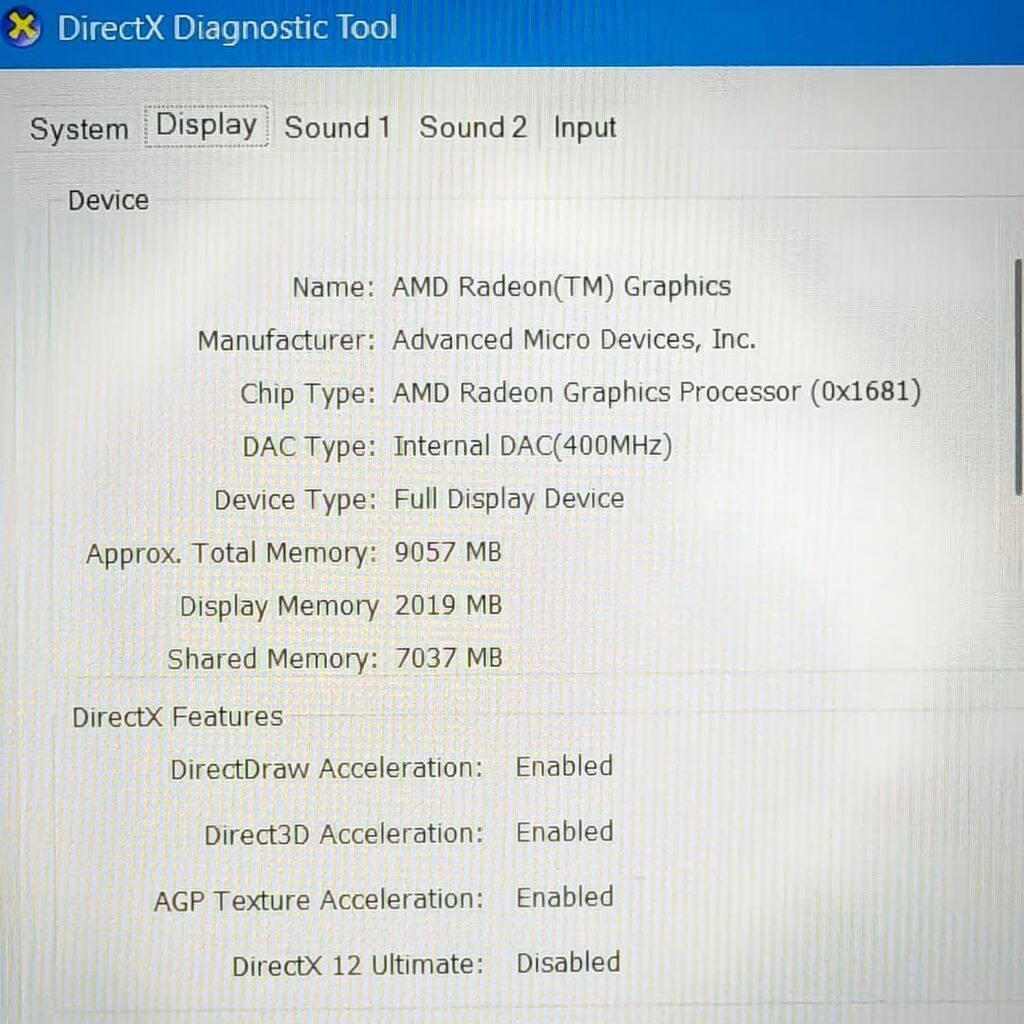The height and width of the screenshot is (1024, 1024).
Task: Click the 'DirectX Features' group heading
Action: (x=178, y=717)
